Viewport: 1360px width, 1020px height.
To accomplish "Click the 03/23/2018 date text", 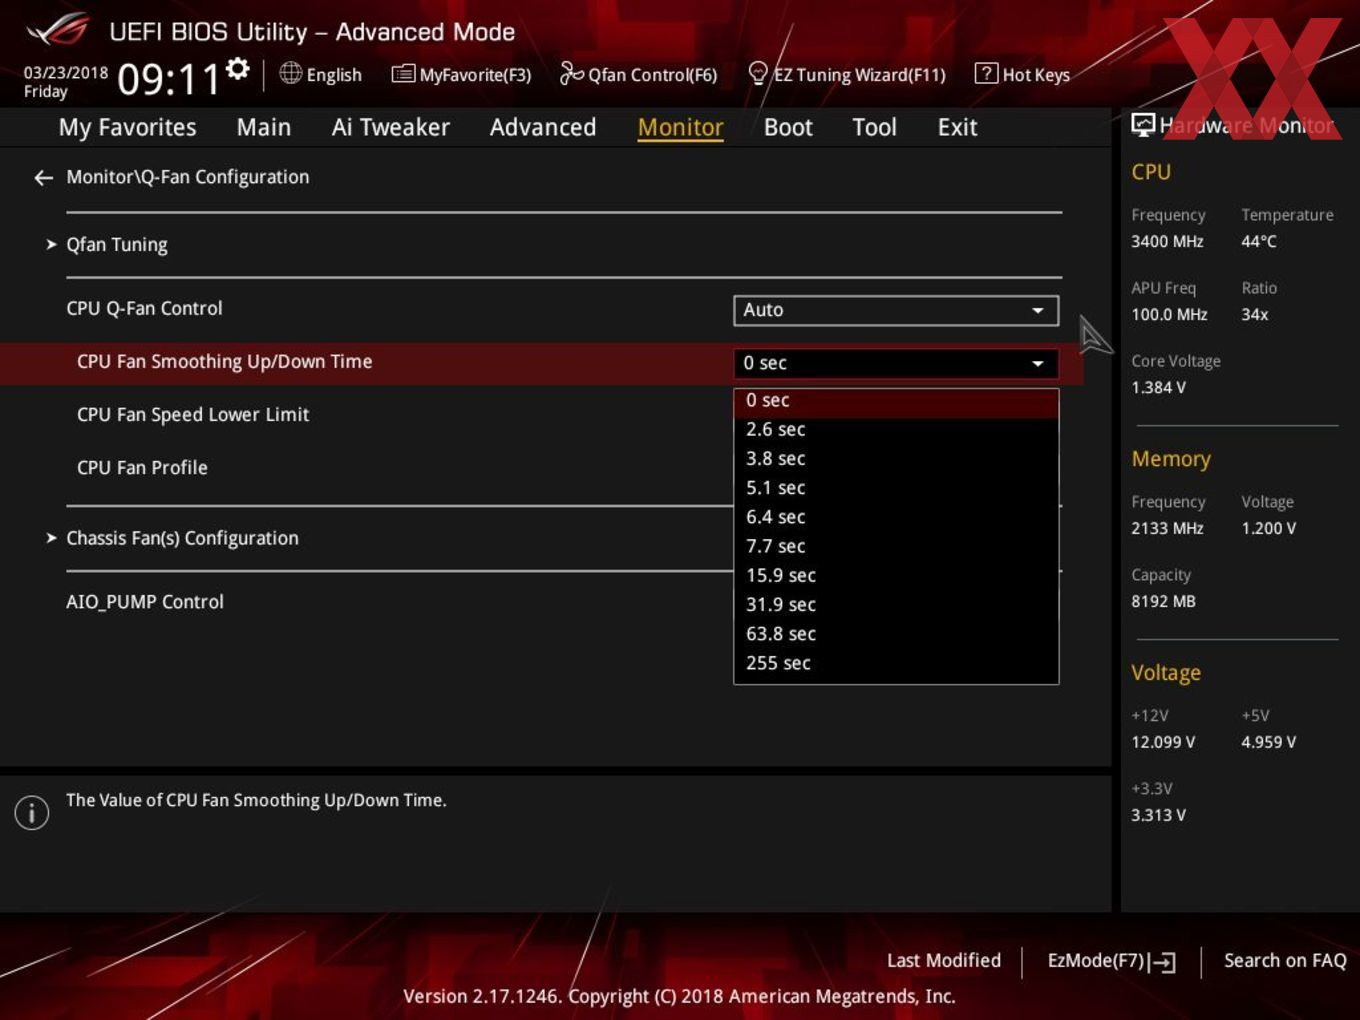I will 66,73.
